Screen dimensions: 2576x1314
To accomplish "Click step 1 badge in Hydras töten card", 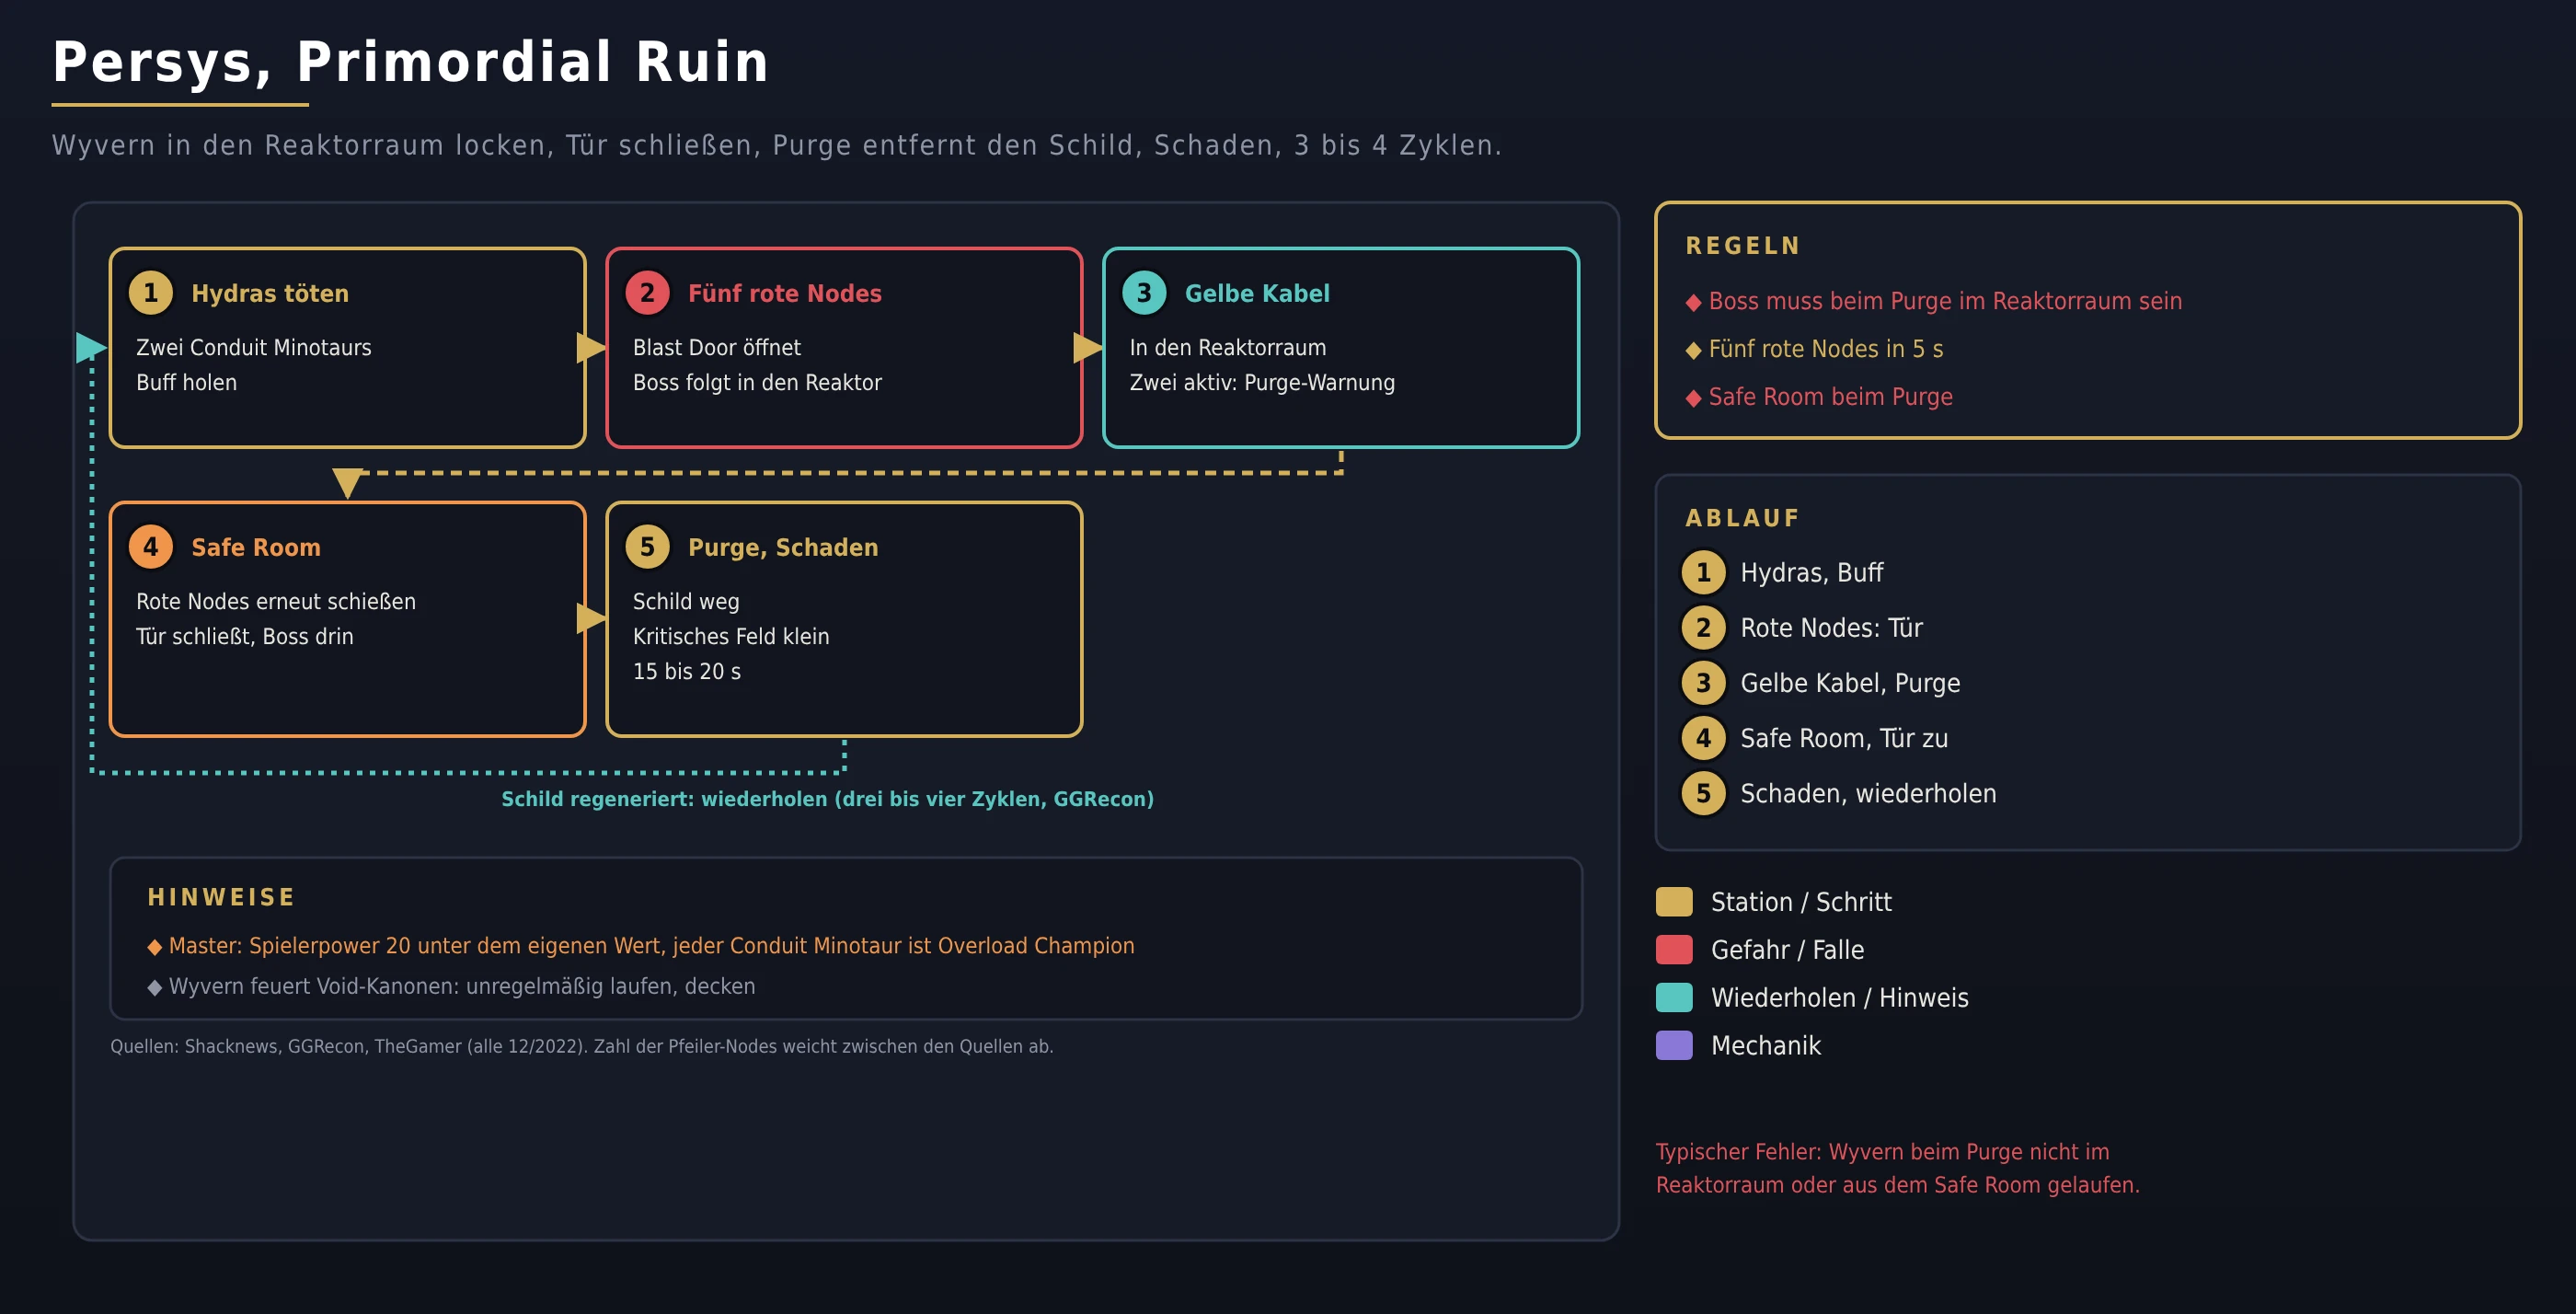I will pyautogui.click(x=151, y=293).
